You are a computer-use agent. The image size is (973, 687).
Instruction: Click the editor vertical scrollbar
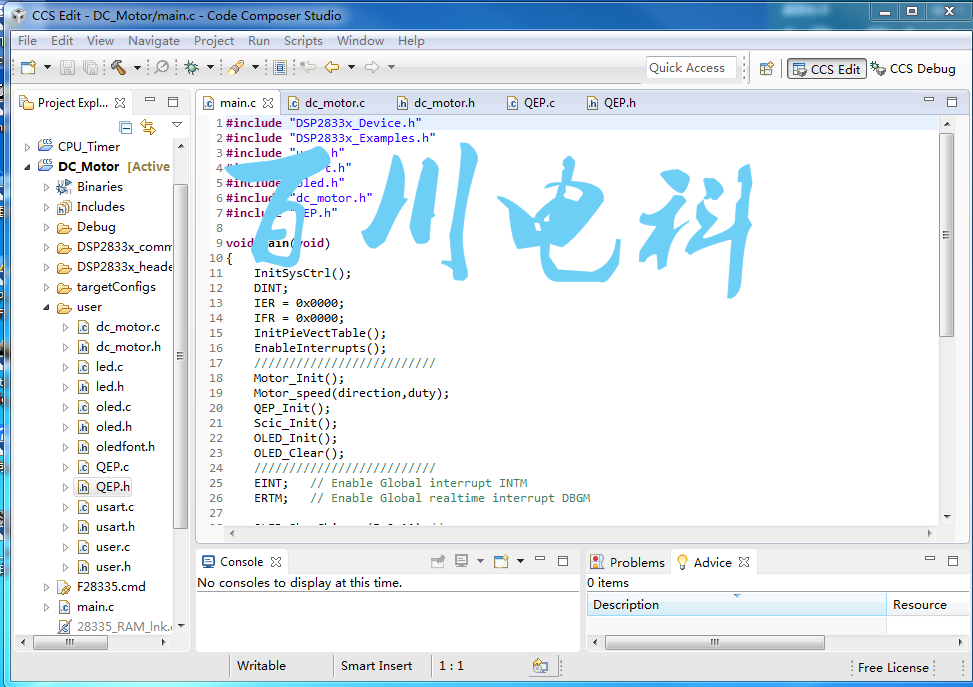tap(946, 235)
